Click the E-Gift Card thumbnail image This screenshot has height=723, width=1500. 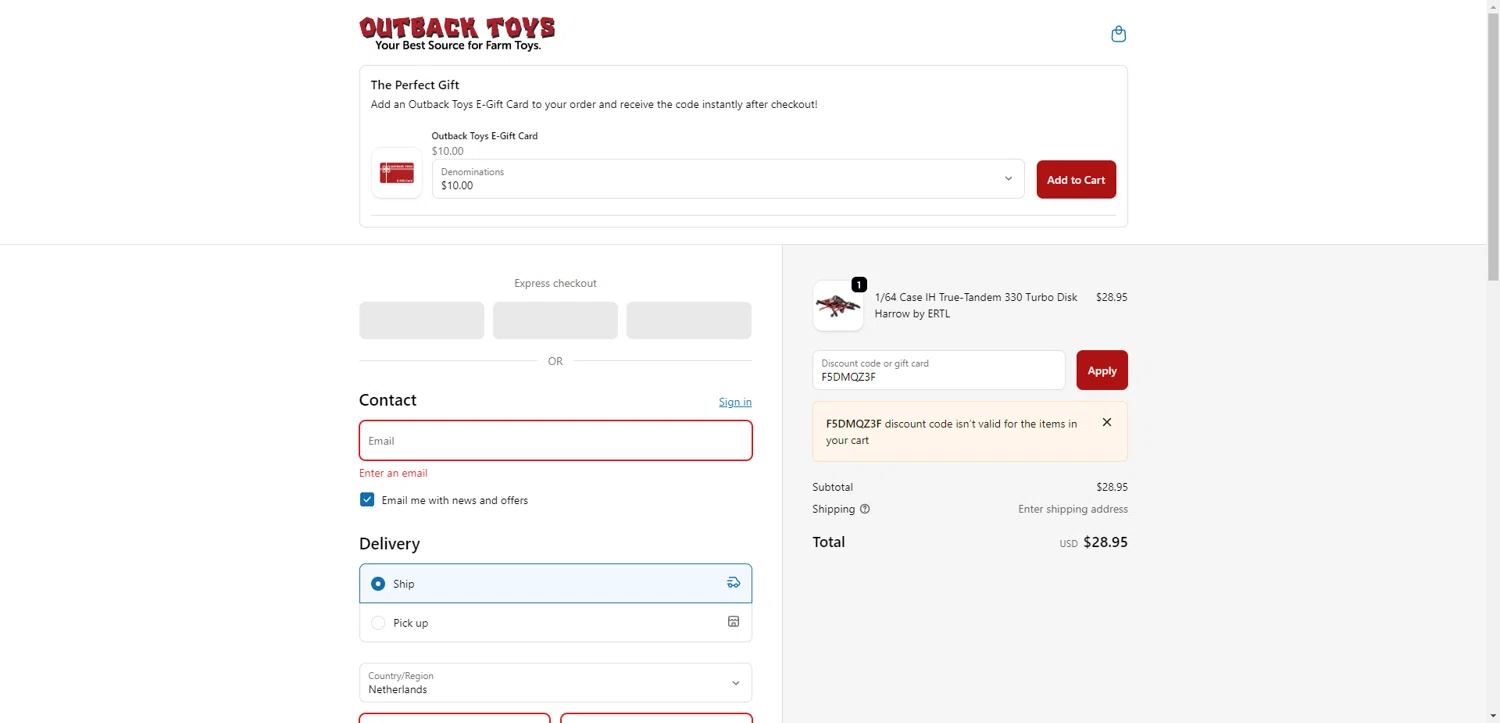click(x=397, y=173)
